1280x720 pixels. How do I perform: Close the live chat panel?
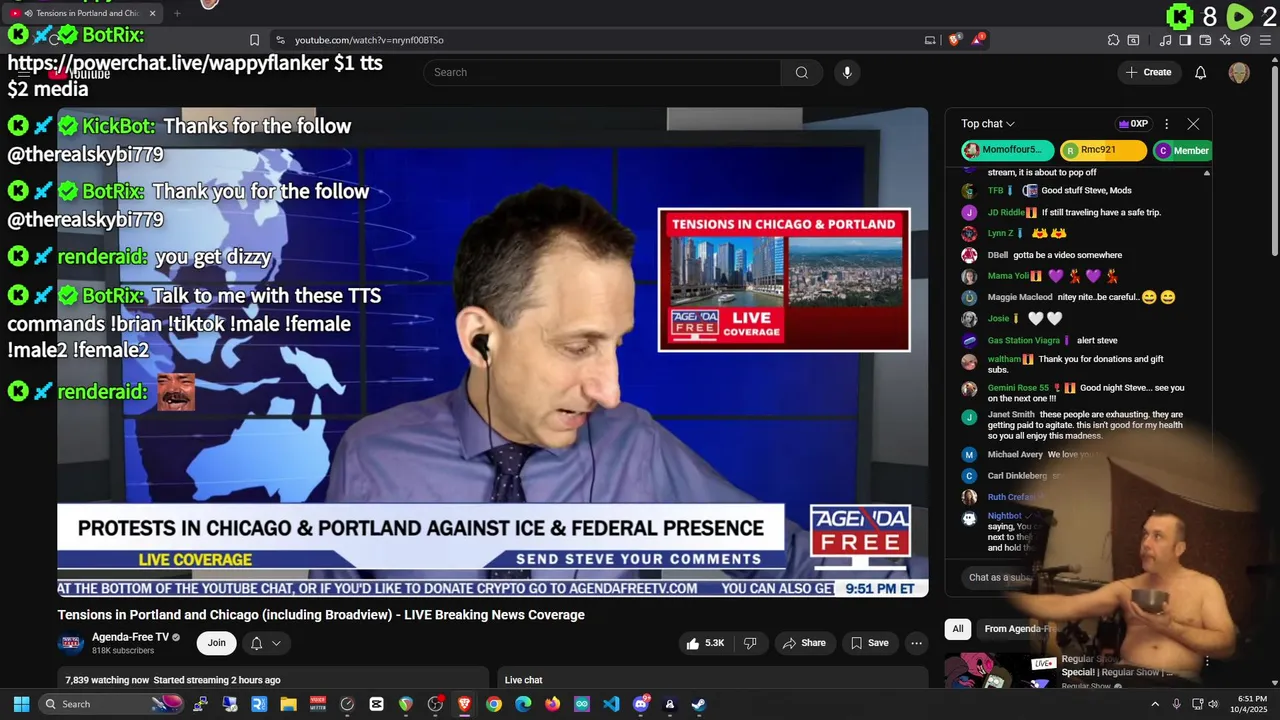click(1193, 124)
